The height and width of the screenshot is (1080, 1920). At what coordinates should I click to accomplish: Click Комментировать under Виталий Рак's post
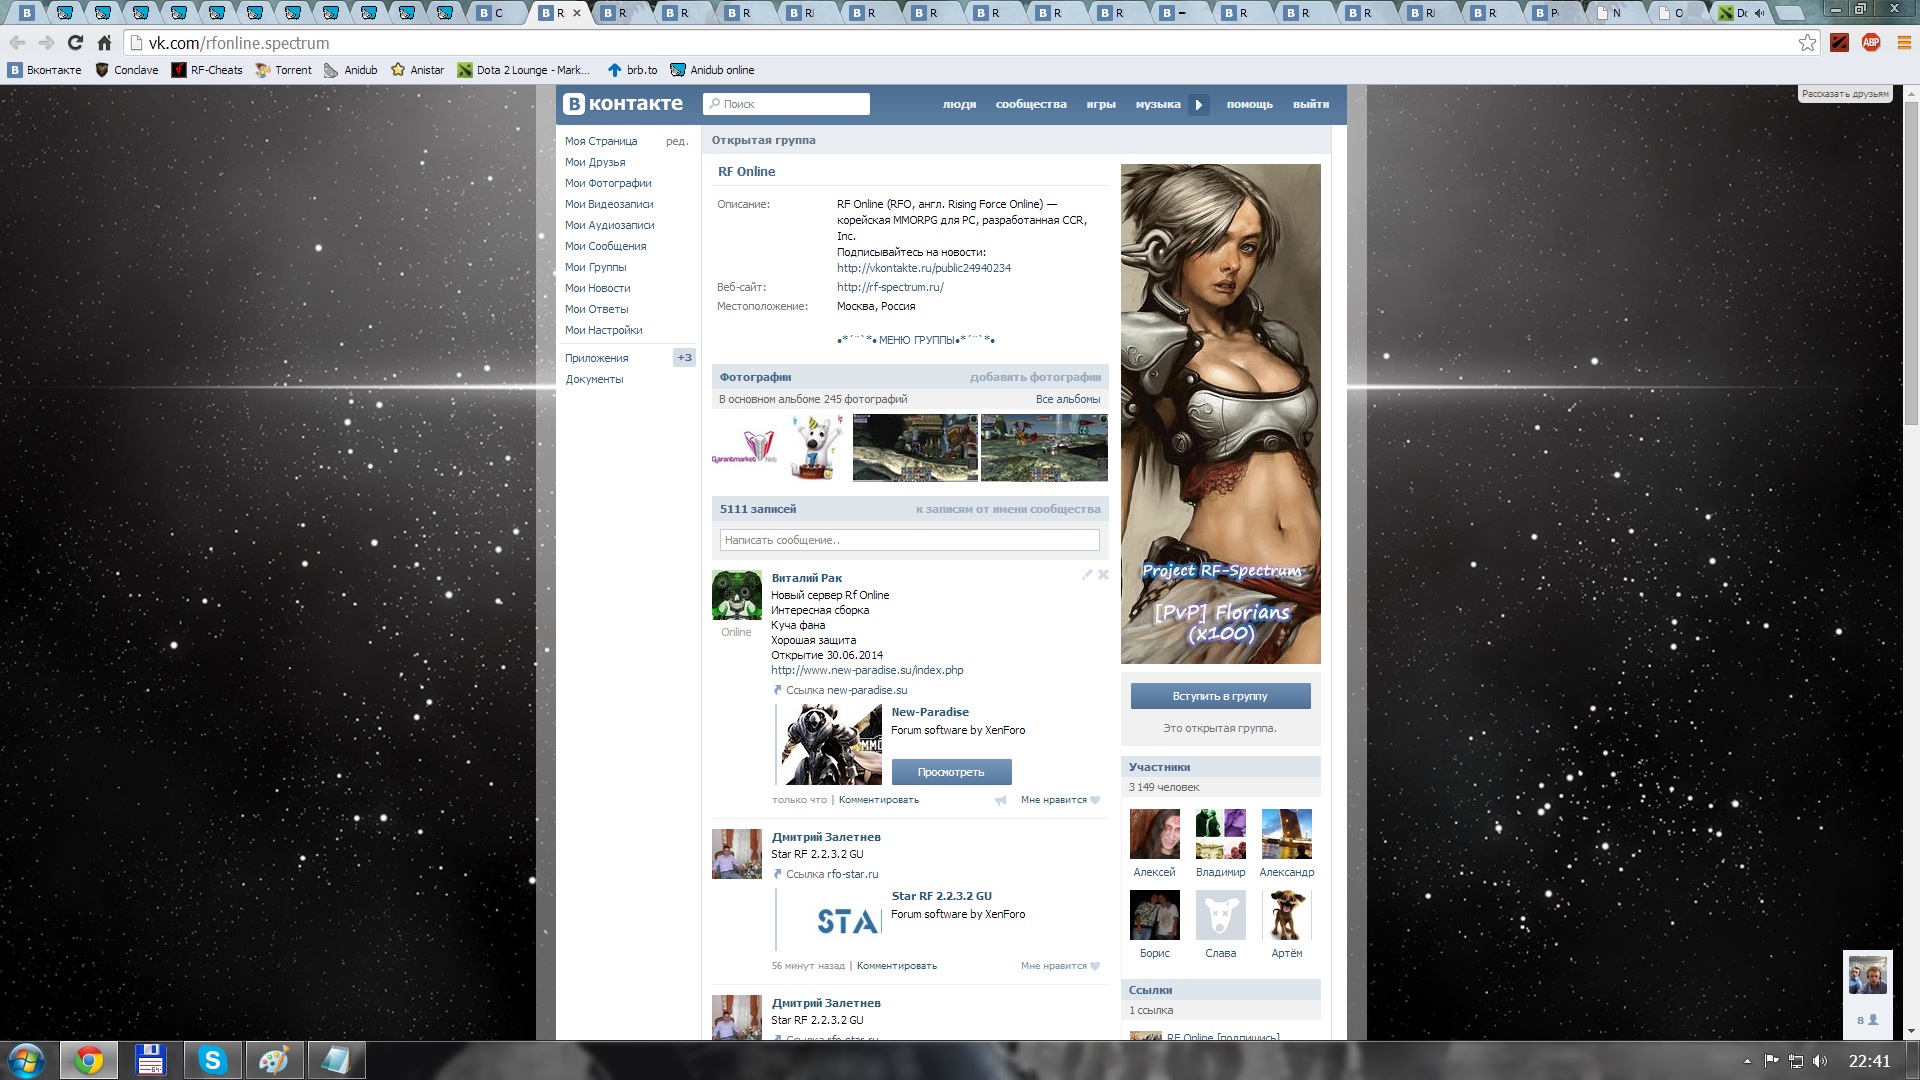click(x=878, y=800)
